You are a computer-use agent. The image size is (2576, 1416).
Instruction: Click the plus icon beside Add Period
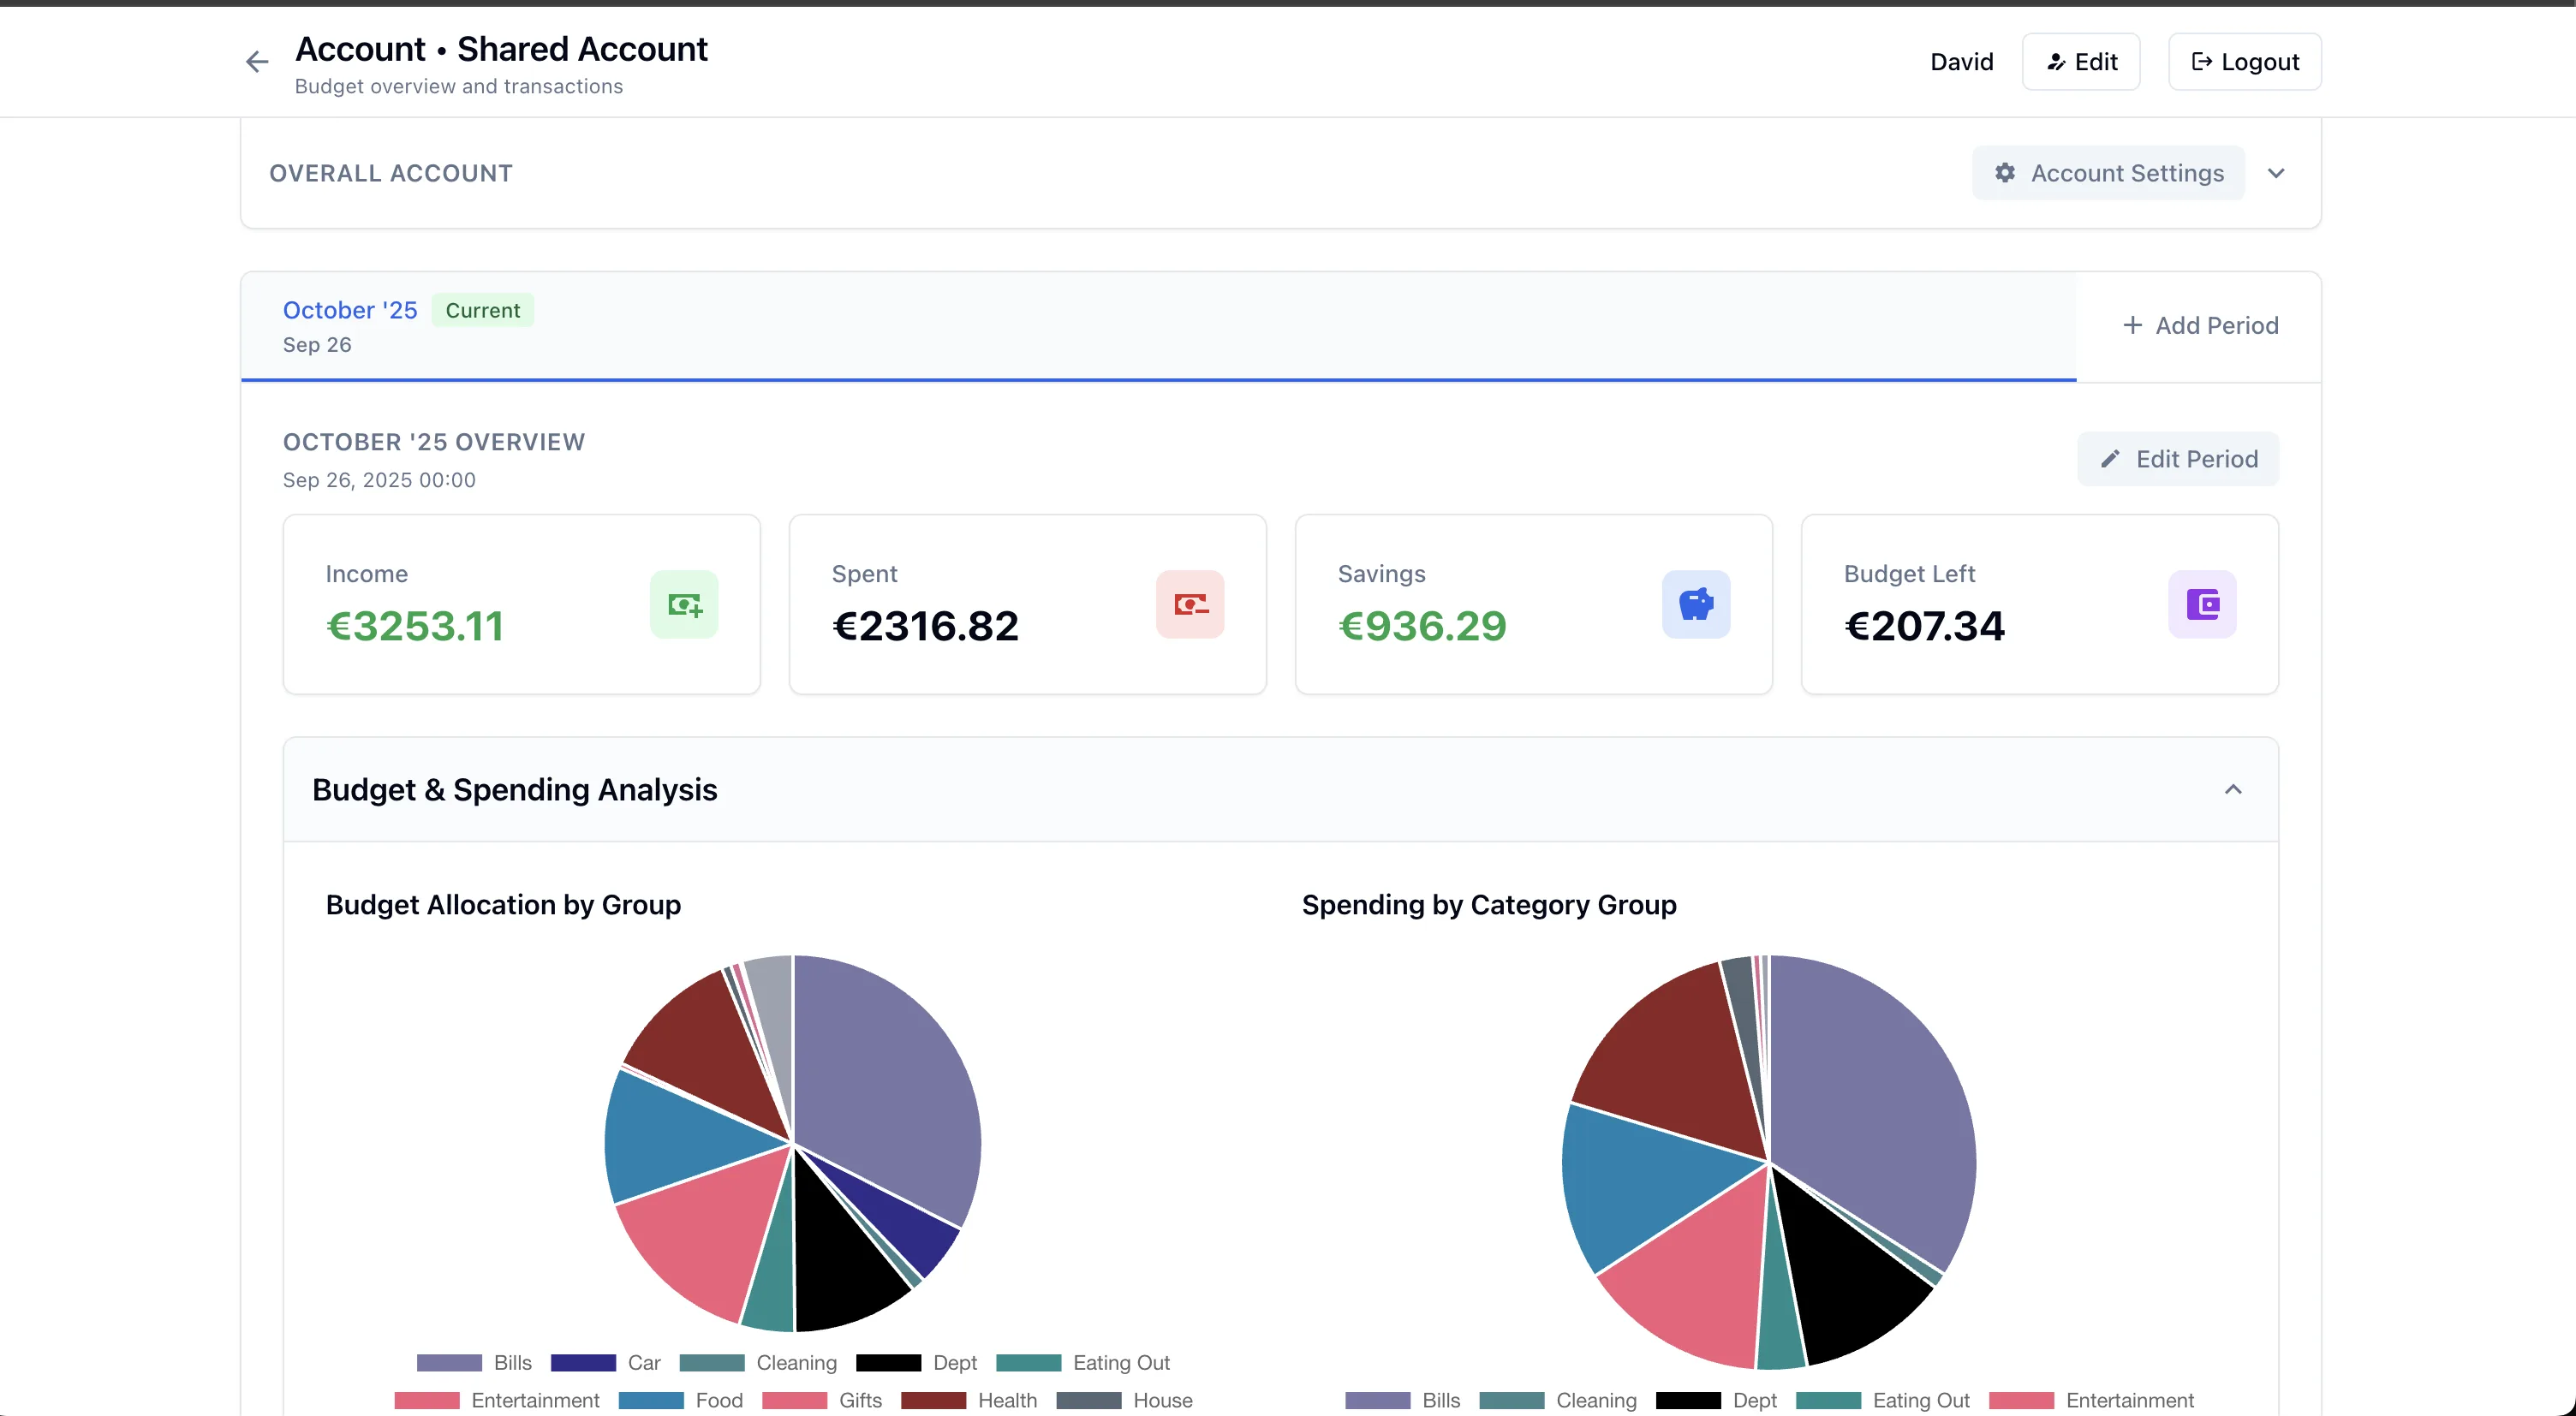[2132, 325]
